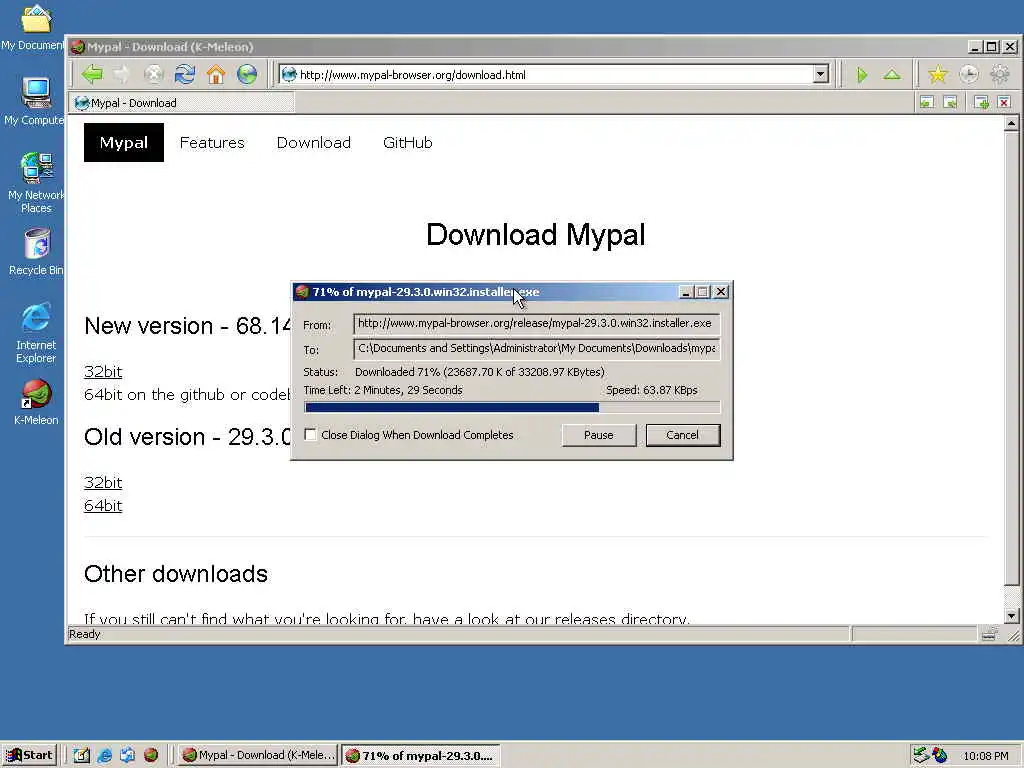Image resolution: width=1024 pixels, height=768 pixels.
Task: Switch to Mypal - Download taskbar button
Action: coord(258,755)
